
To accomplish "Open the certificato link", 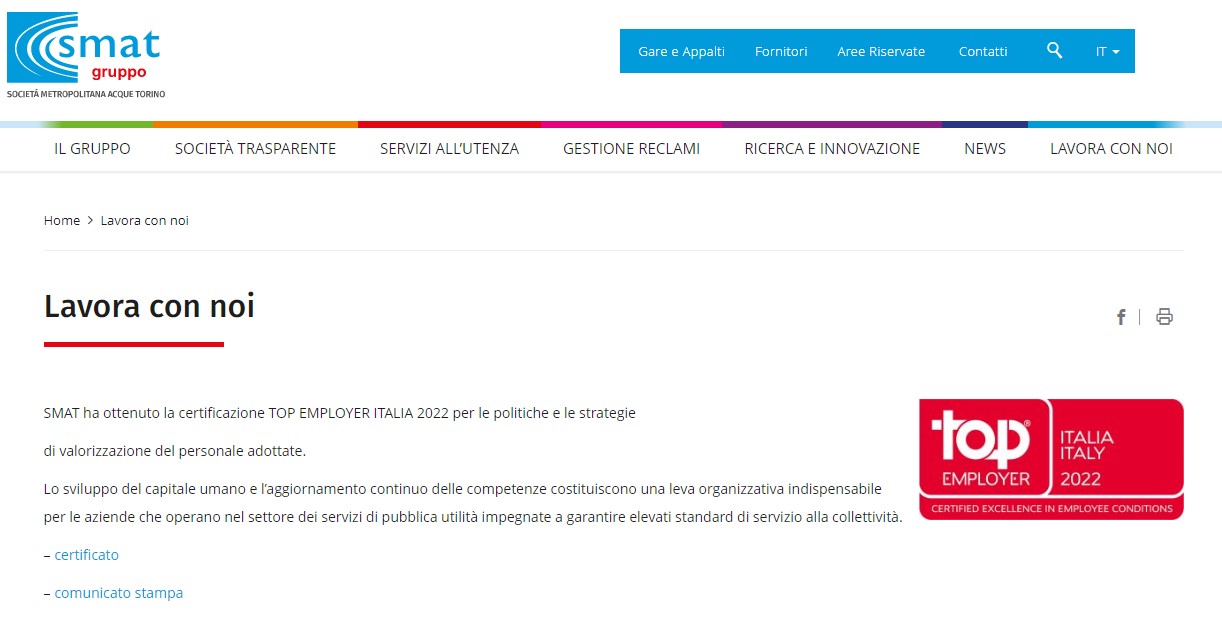I will (x=86, y=555).
